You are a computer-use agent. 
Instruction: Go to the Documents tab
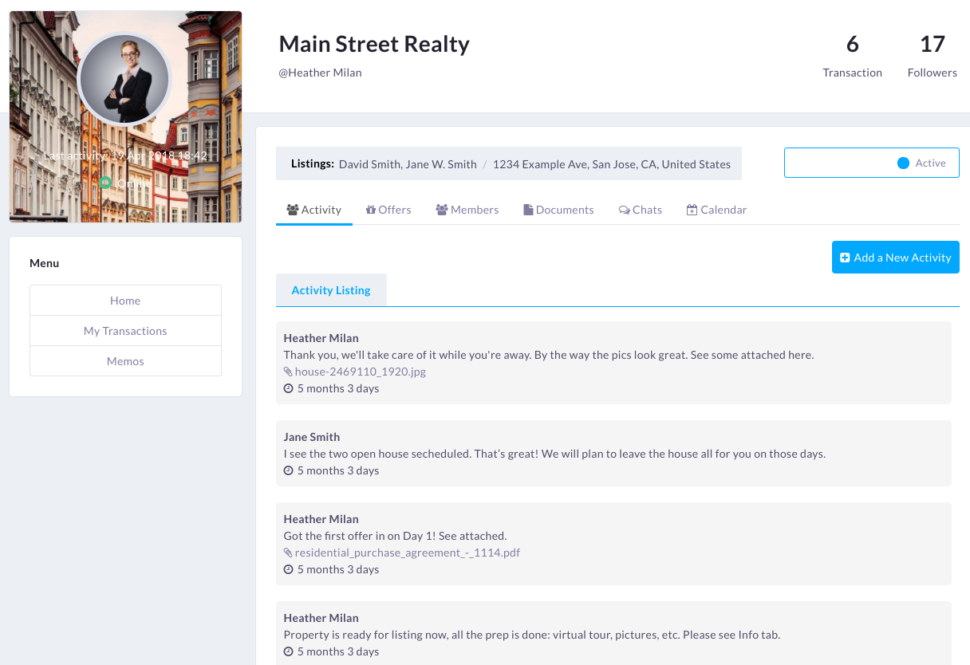coord(559,210)
